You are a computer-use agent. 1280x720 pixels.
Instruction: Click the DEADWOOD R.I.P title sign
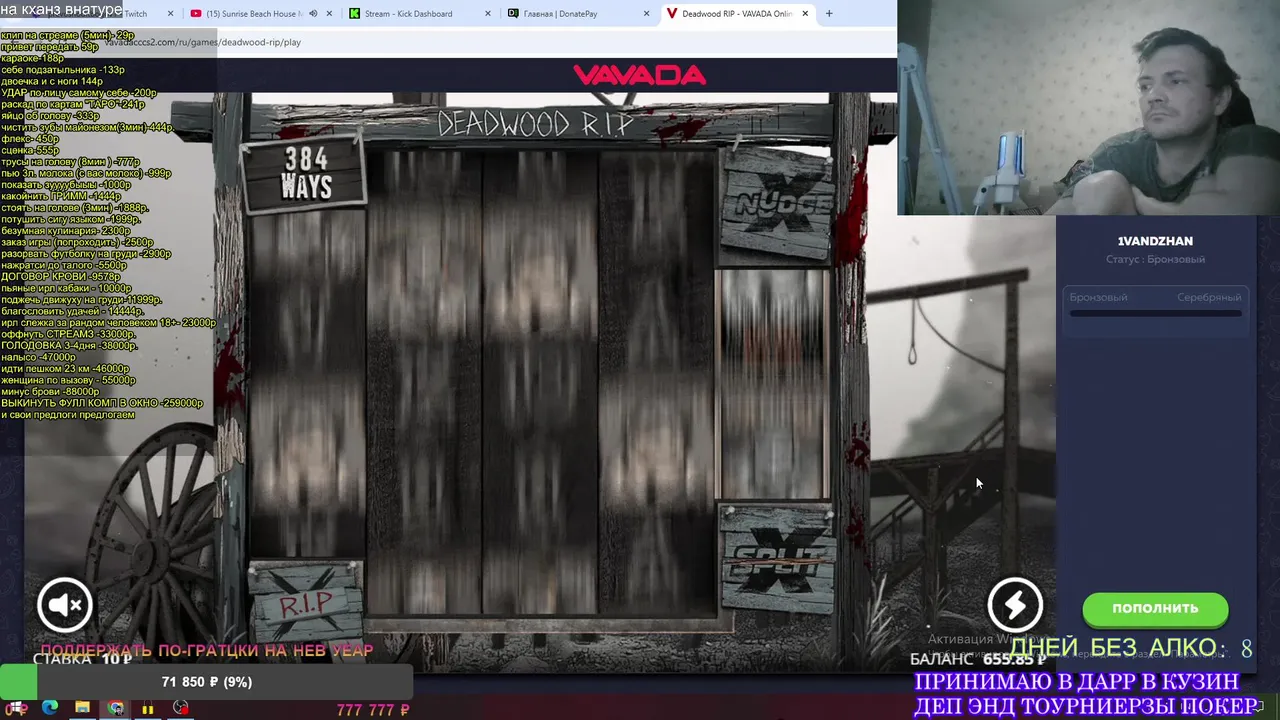pyautogui.click(x=536, y=123)
